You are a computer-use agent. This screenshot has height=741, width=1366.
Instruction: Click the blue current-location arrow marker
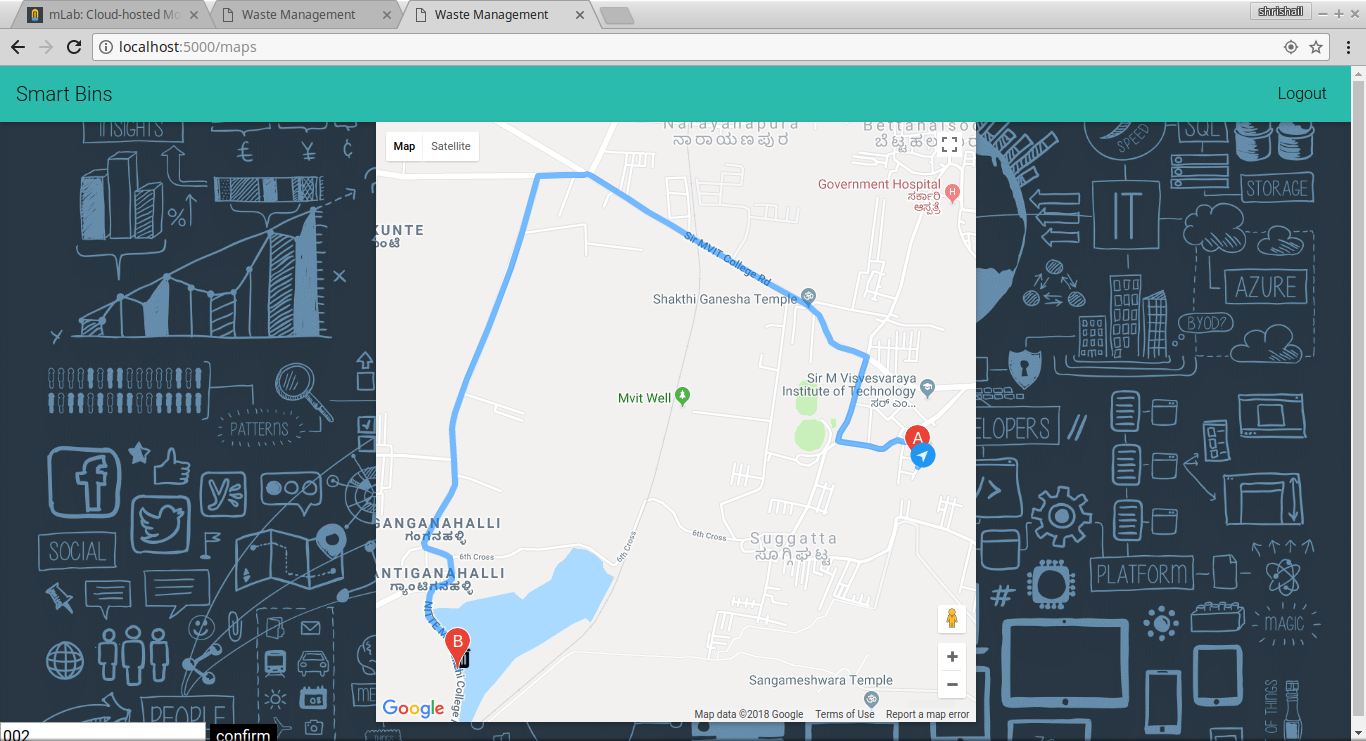tap(923, 455)
